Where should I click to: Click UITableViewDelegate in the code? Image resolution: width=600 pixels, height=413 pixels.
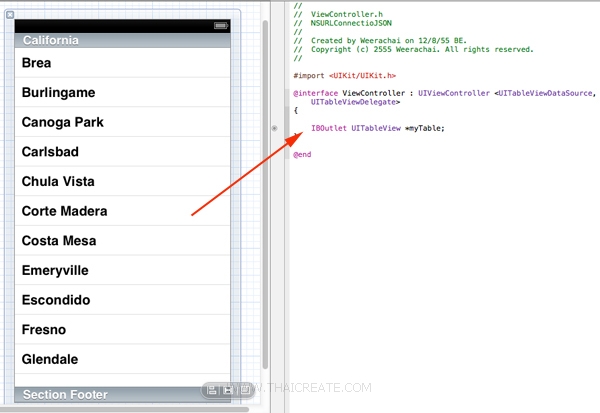[x=355, y=102]
